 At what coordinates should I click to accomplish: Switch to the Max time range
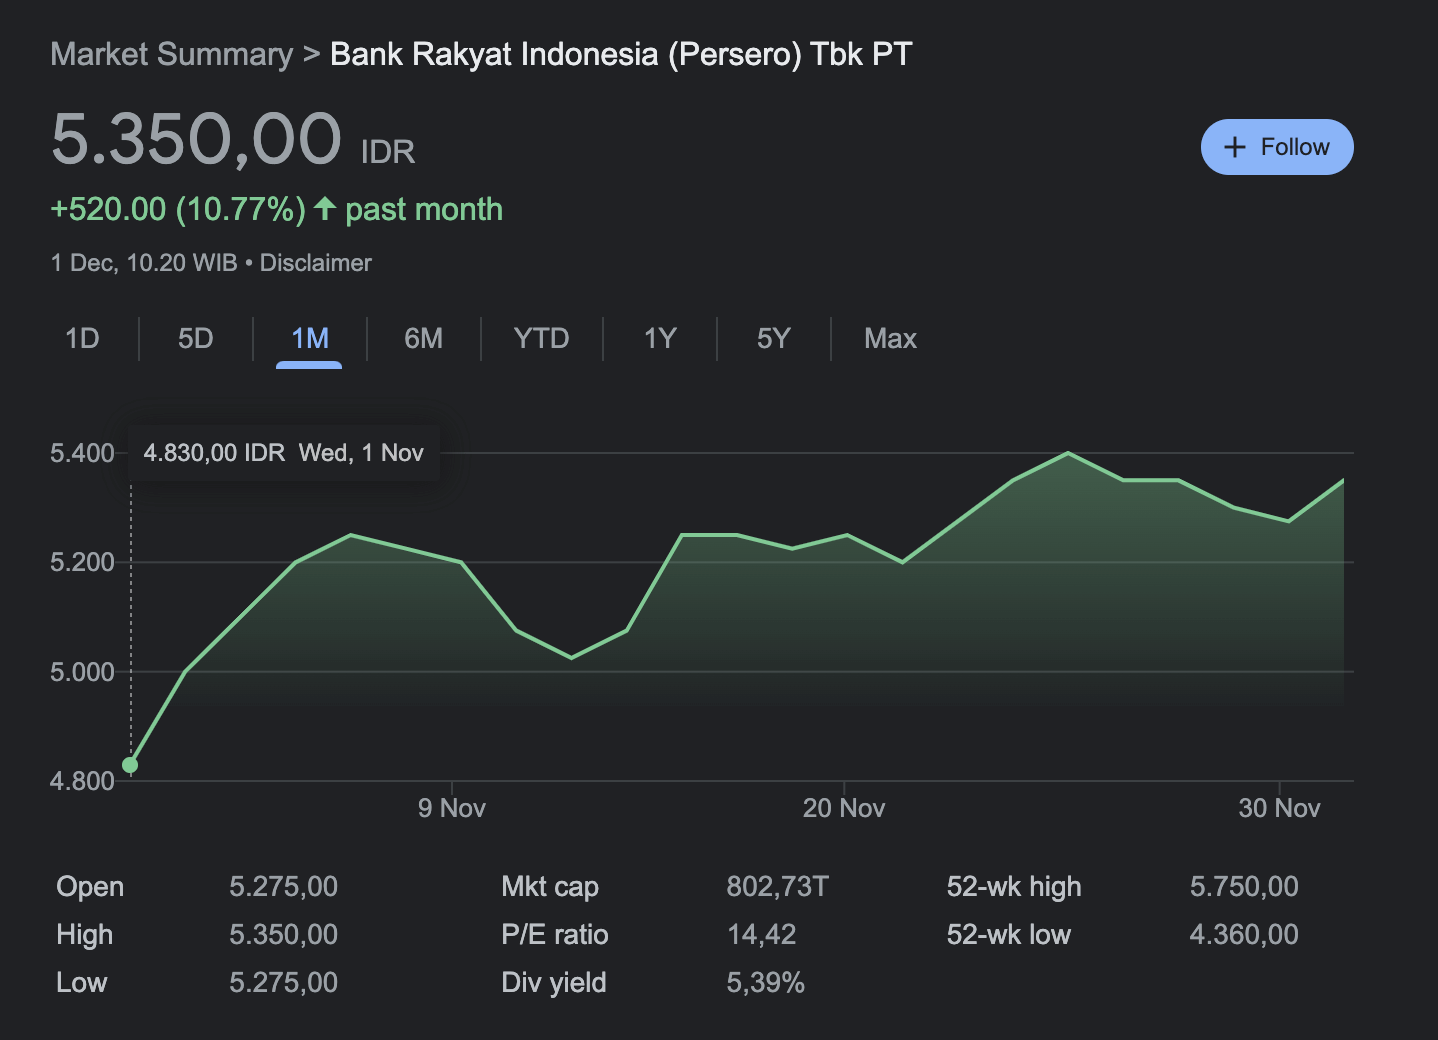[x=889, y=339]
